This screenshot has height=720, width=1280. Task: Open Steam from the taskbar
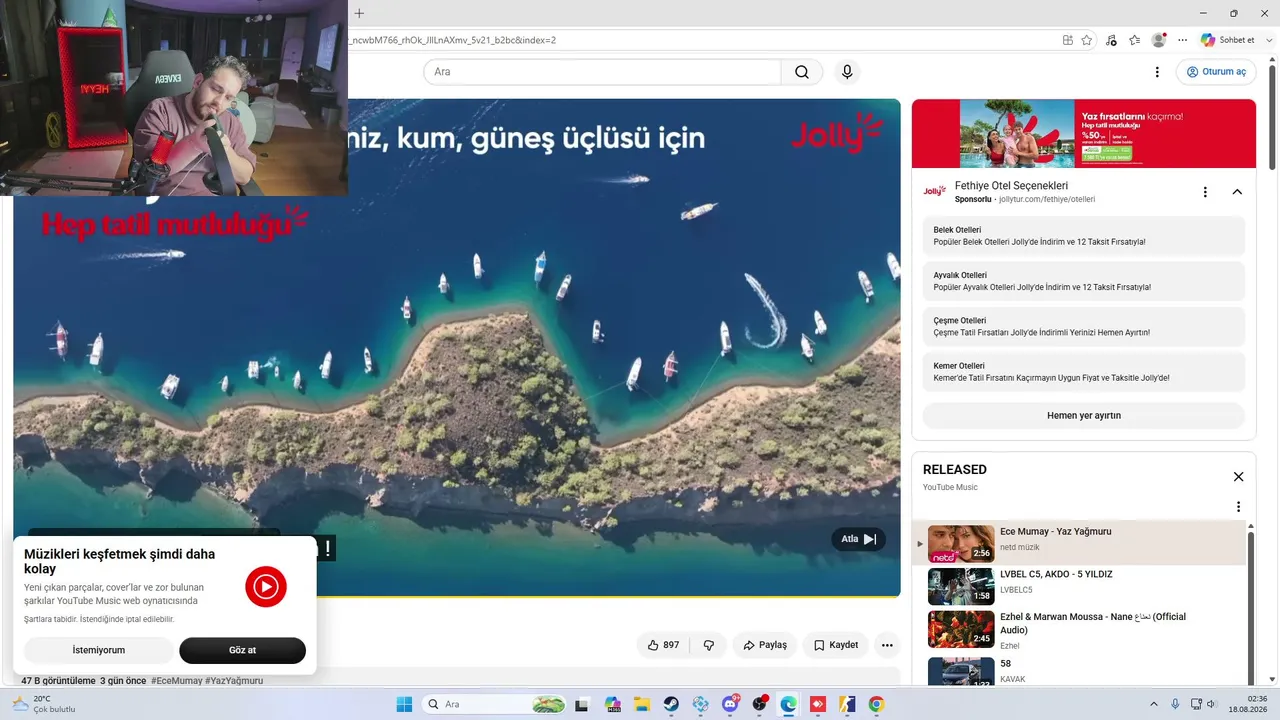(671, 704)
